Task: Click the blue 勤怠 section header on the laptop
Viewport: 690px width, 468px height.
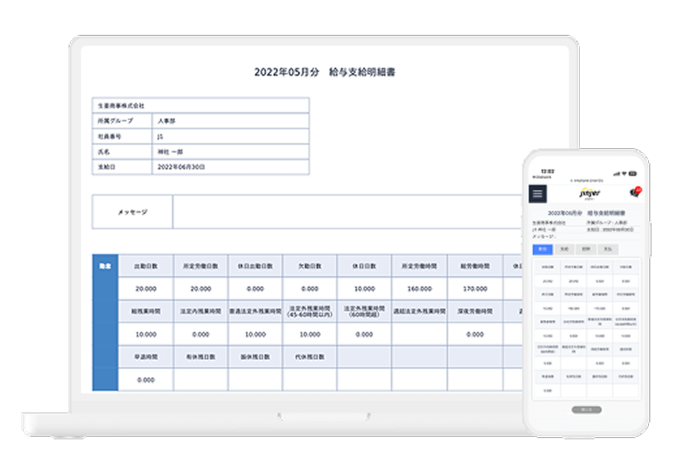Action: click(105, 320)
